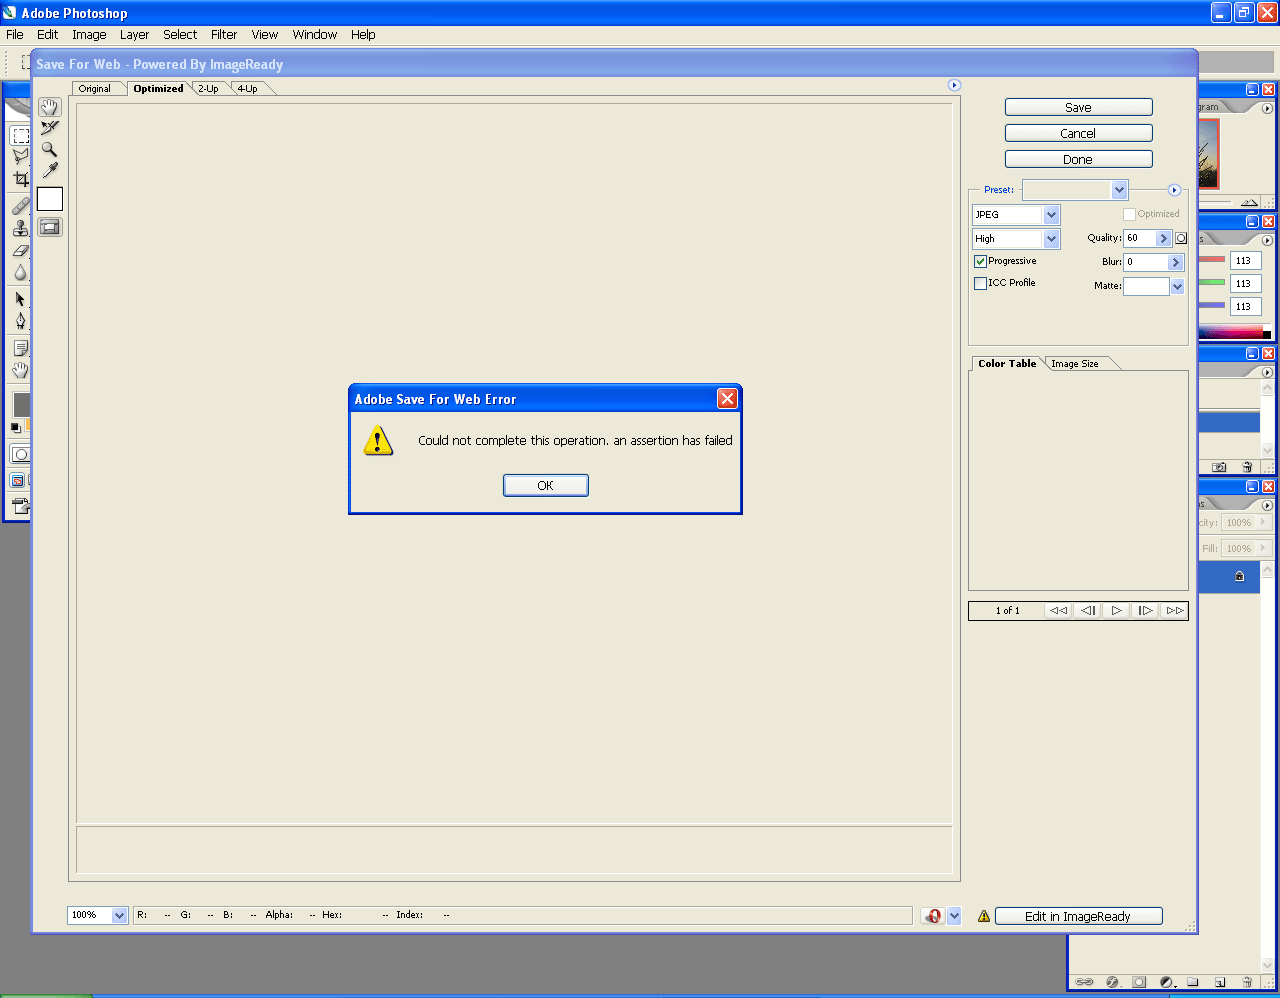Select the Polygonal Lasso tool in Photoshop toolbox
This screenshot has width=1280, height=998.
pos(20,157)
